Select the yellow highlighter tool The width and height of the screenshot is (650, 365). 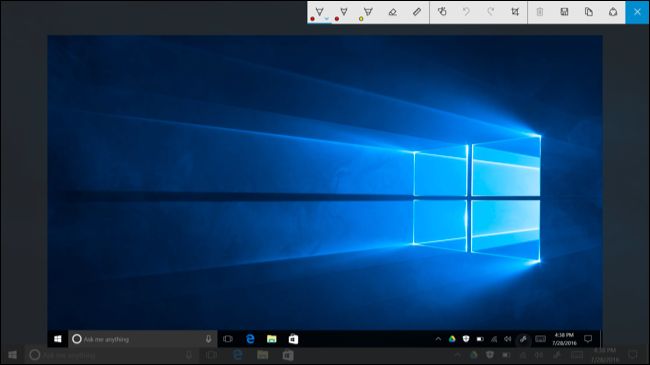(368, 12)
